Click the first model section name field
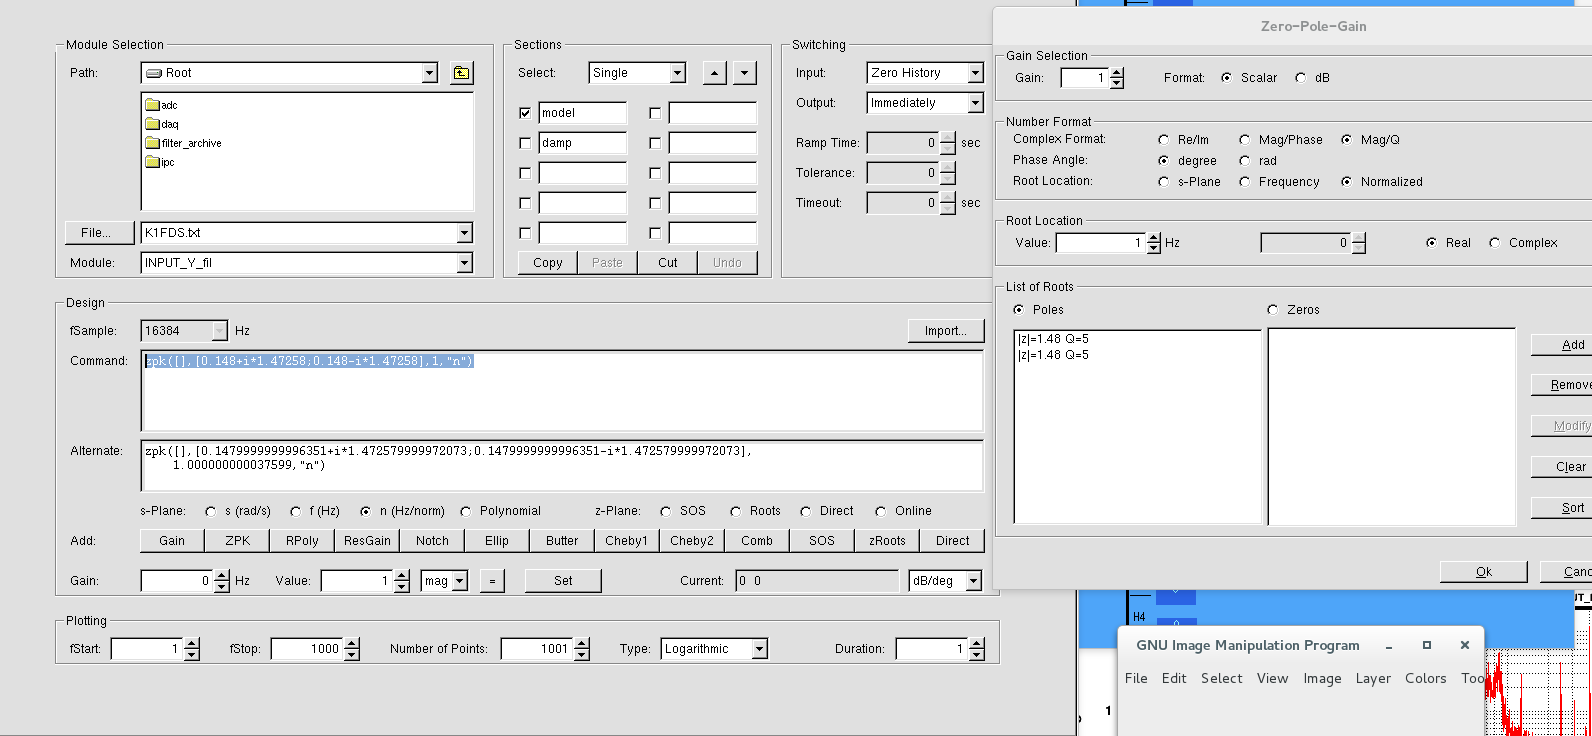Image resolution: width=1592 pixels, height=736 pixels. [x=583, y=113]
